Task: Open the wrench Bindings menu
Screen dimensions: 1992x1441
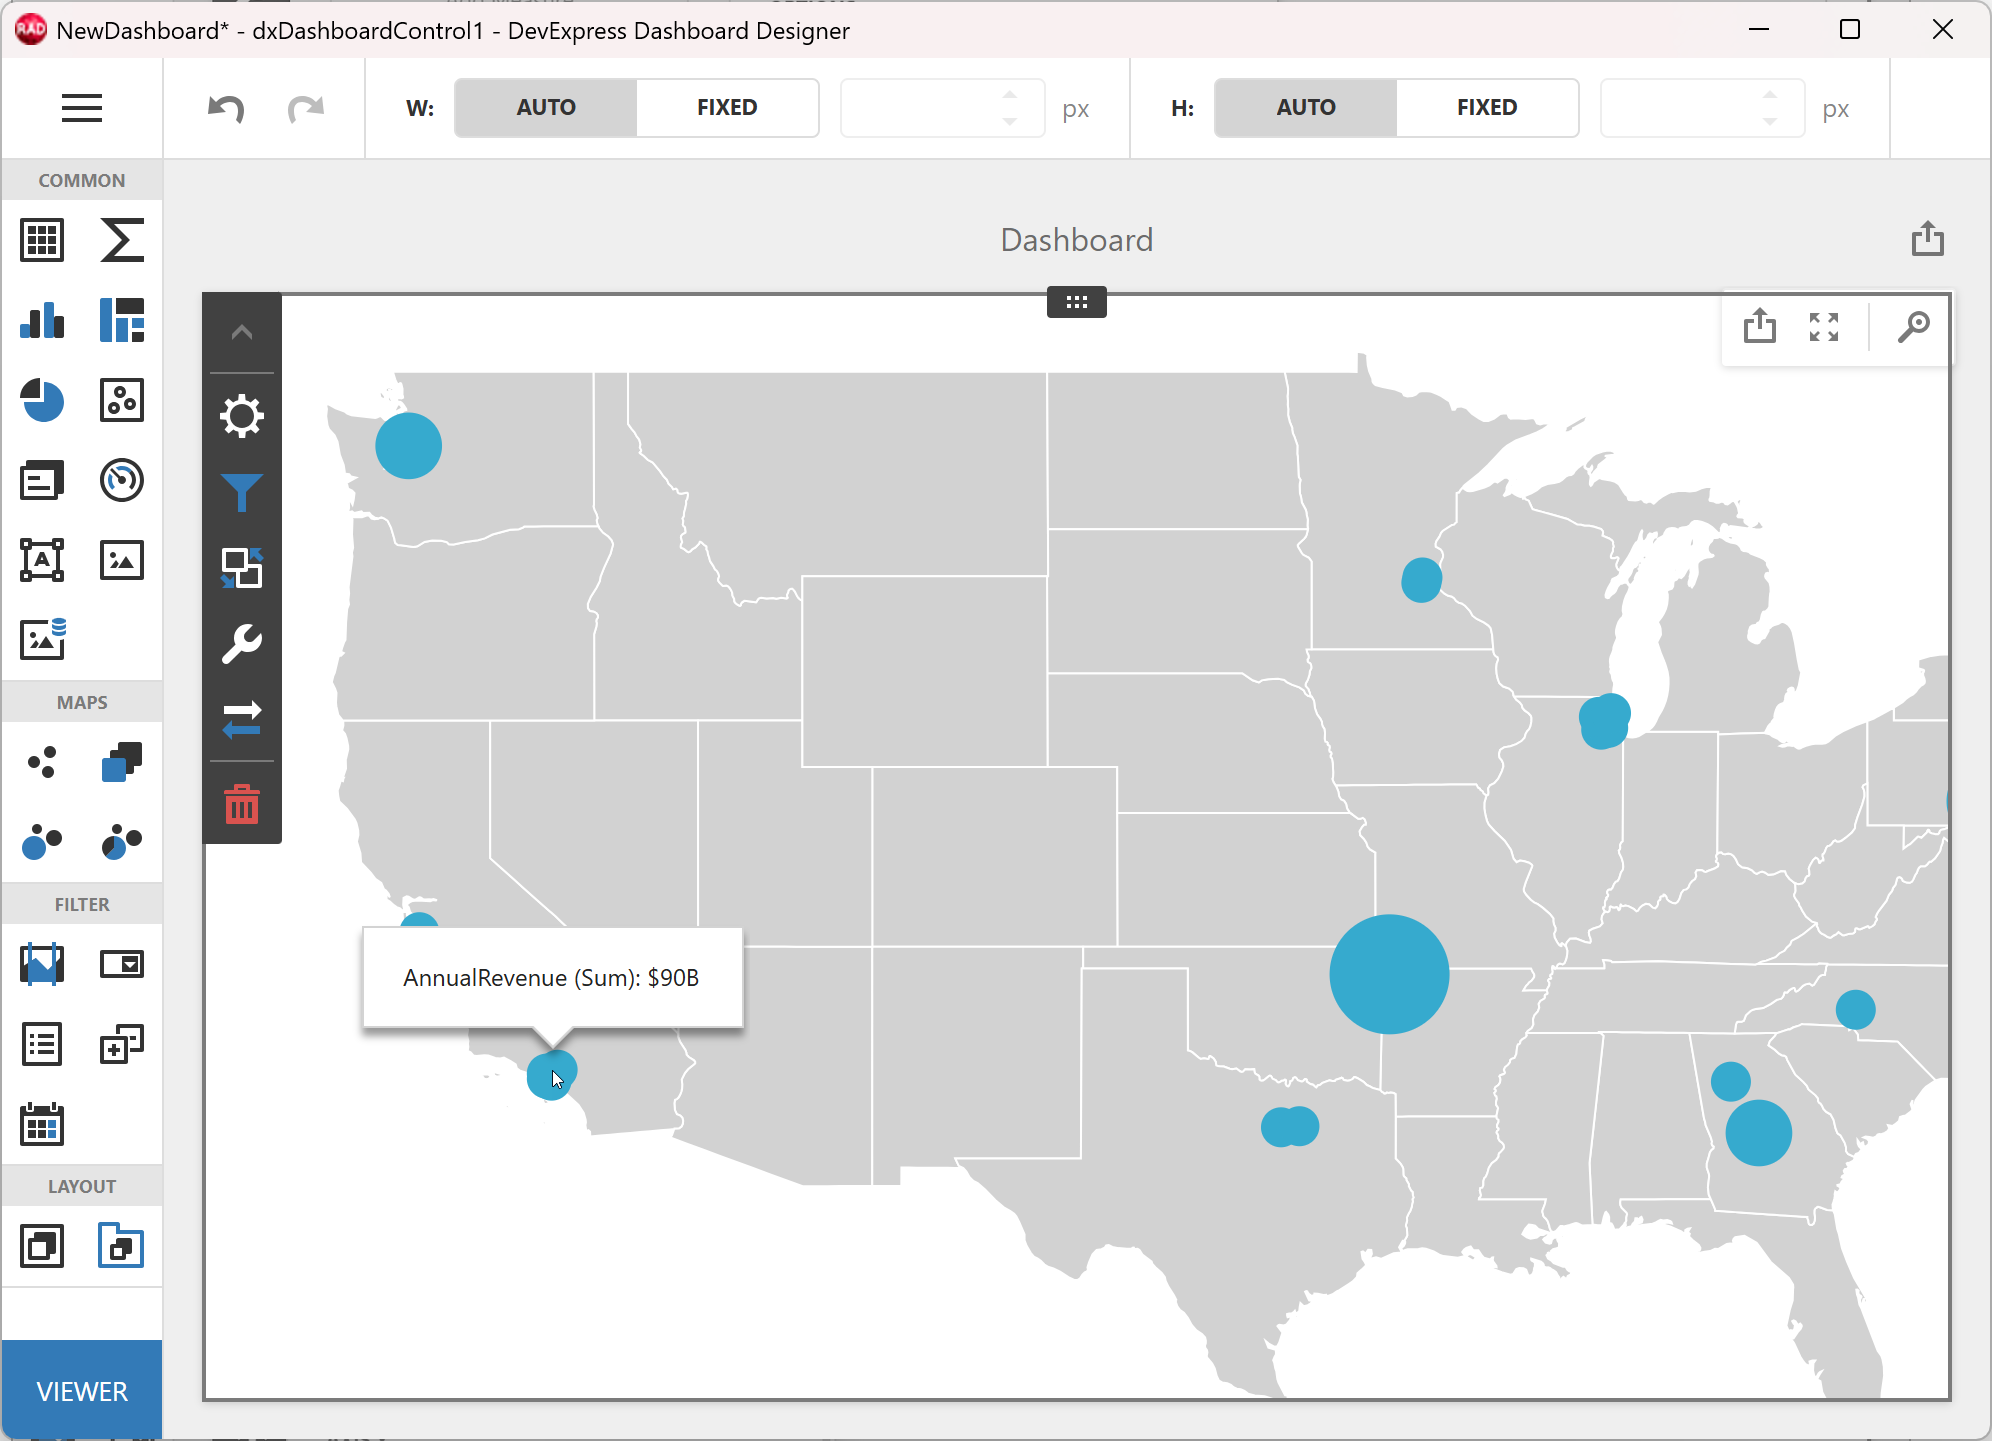Action: [242, 644]
